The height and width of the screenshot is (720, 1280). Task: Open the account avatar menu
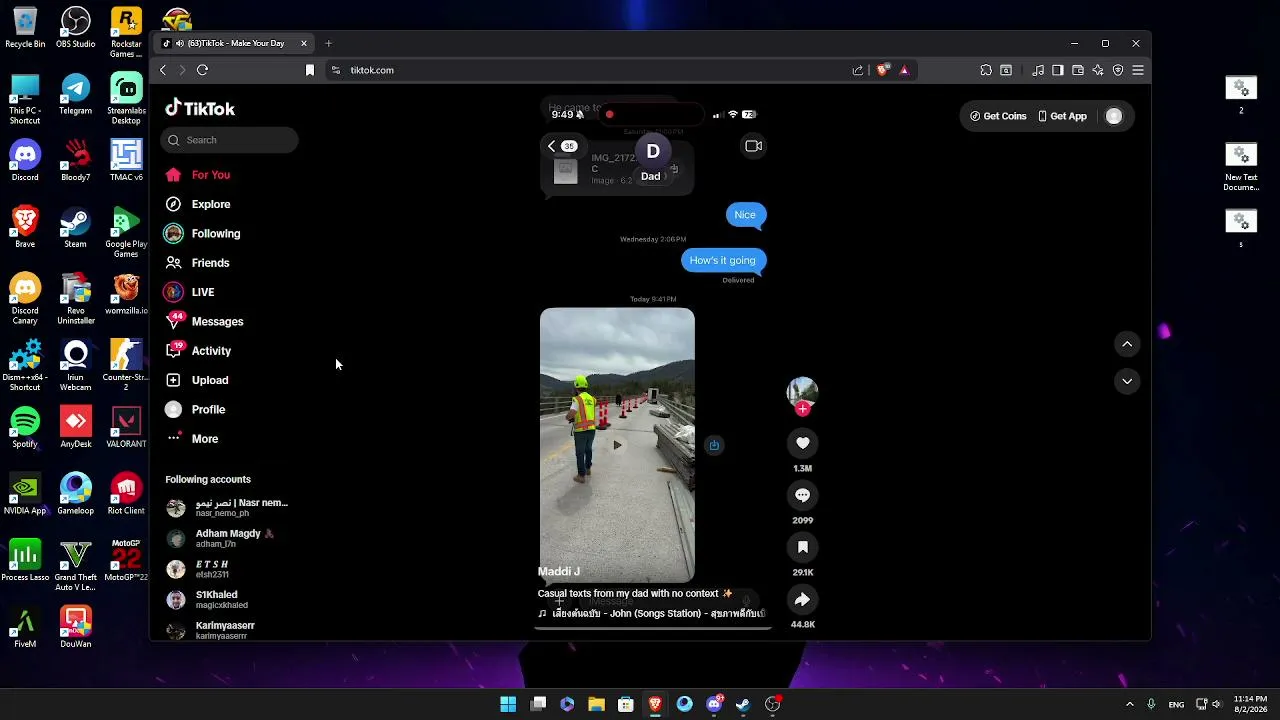[1114, 116]
